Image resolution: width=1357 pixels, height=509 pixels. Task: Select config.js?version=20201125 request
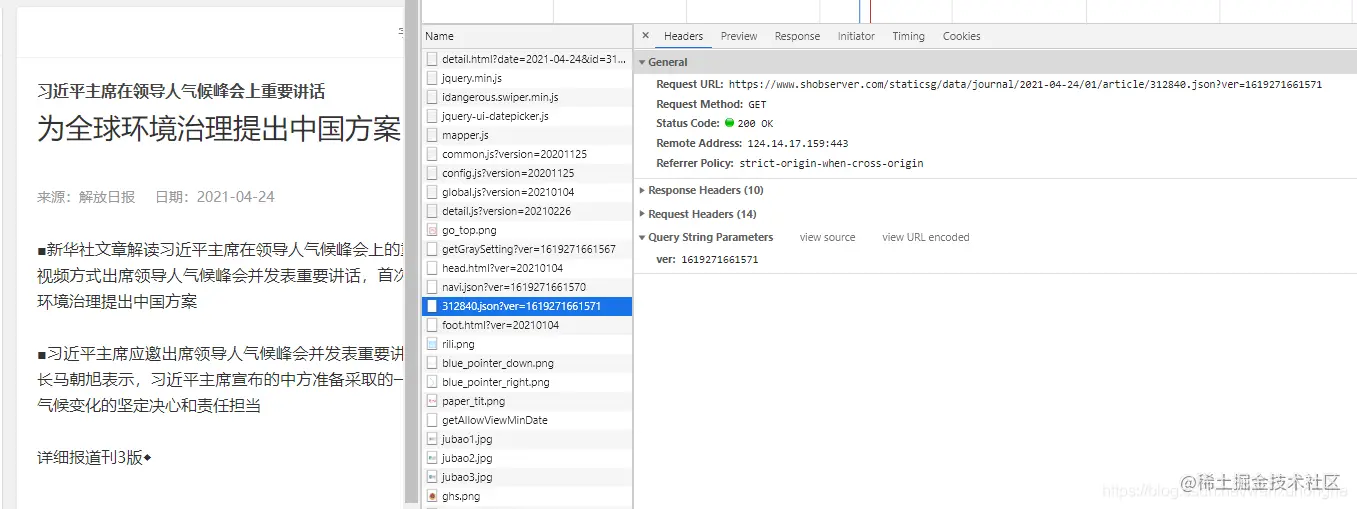(x=527, y=173)
